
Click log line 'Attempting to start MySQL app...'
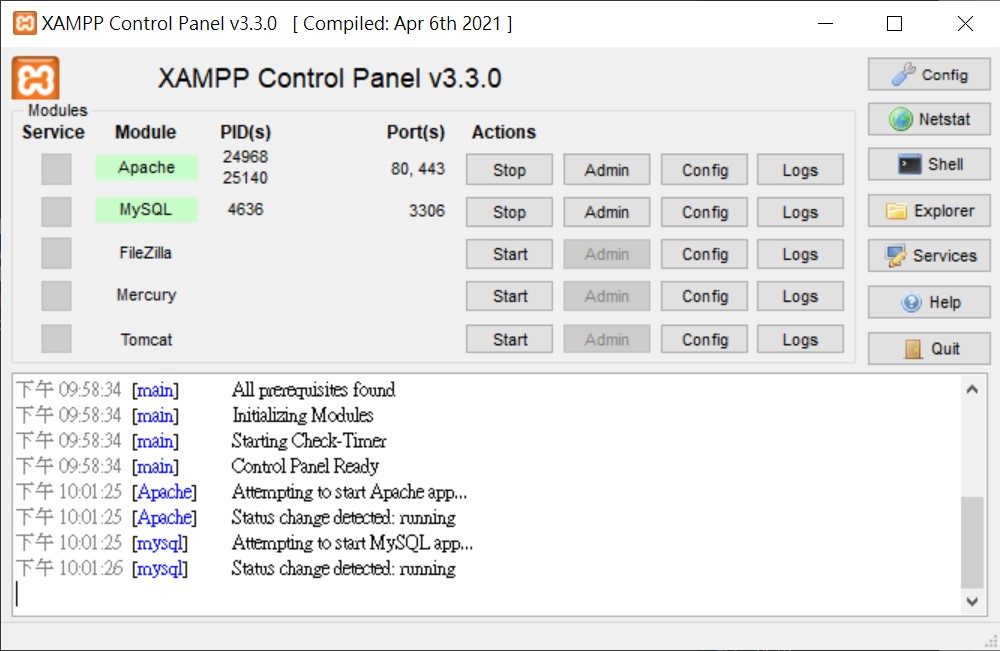[352, 543]
